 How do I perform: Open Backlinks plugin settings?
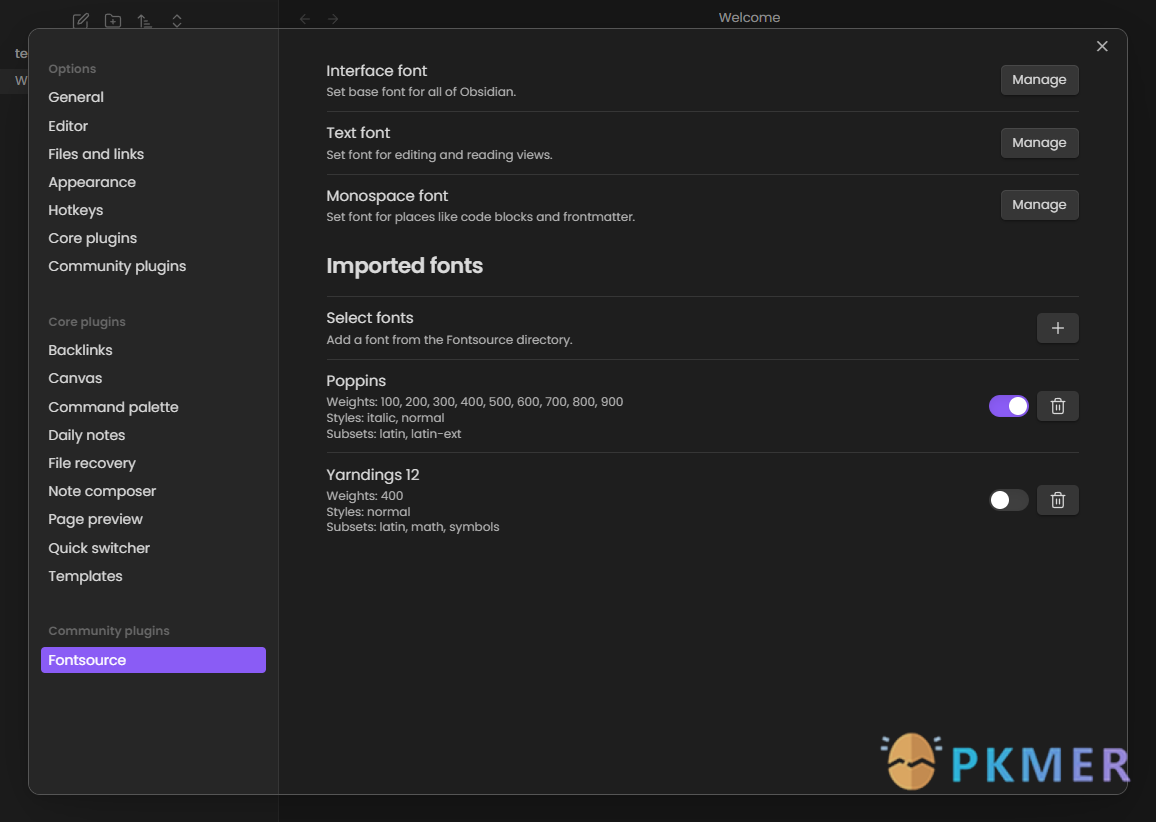coord(153,350)
